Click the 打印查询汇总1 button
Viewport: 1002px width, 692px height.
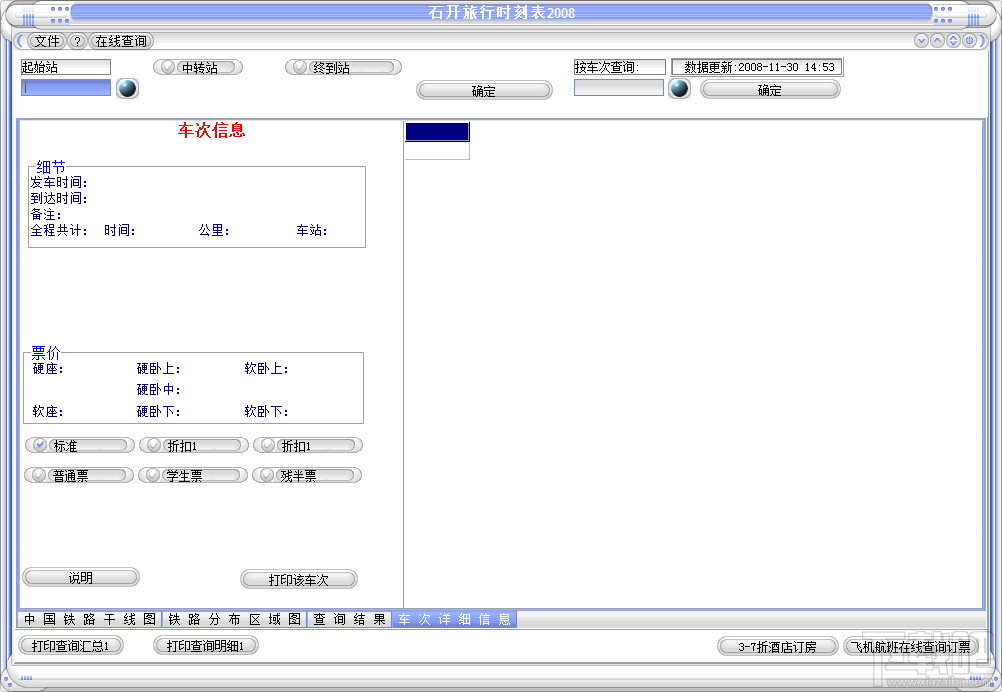[x=70, y=646]
